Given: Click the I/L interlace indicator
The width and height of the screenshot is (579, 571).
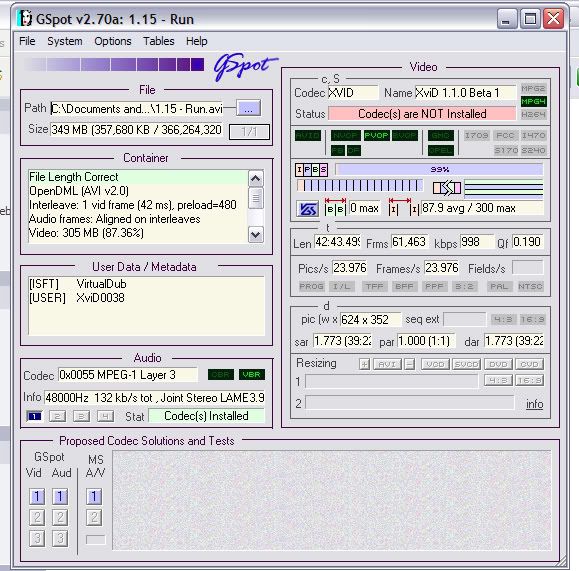Looking at the screenshot, I should tap(341, 286).
